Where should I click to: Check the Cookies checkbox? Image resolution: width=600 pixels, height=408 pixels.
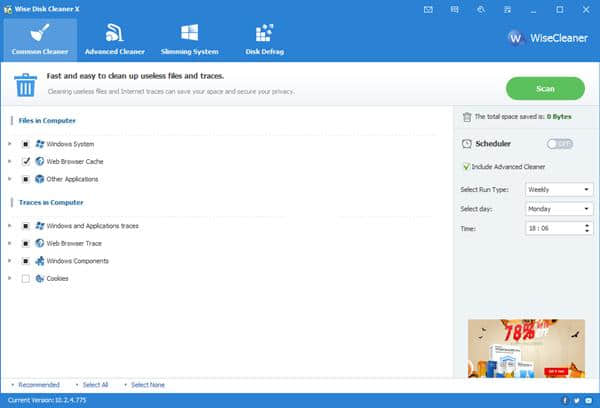point(26,279)
